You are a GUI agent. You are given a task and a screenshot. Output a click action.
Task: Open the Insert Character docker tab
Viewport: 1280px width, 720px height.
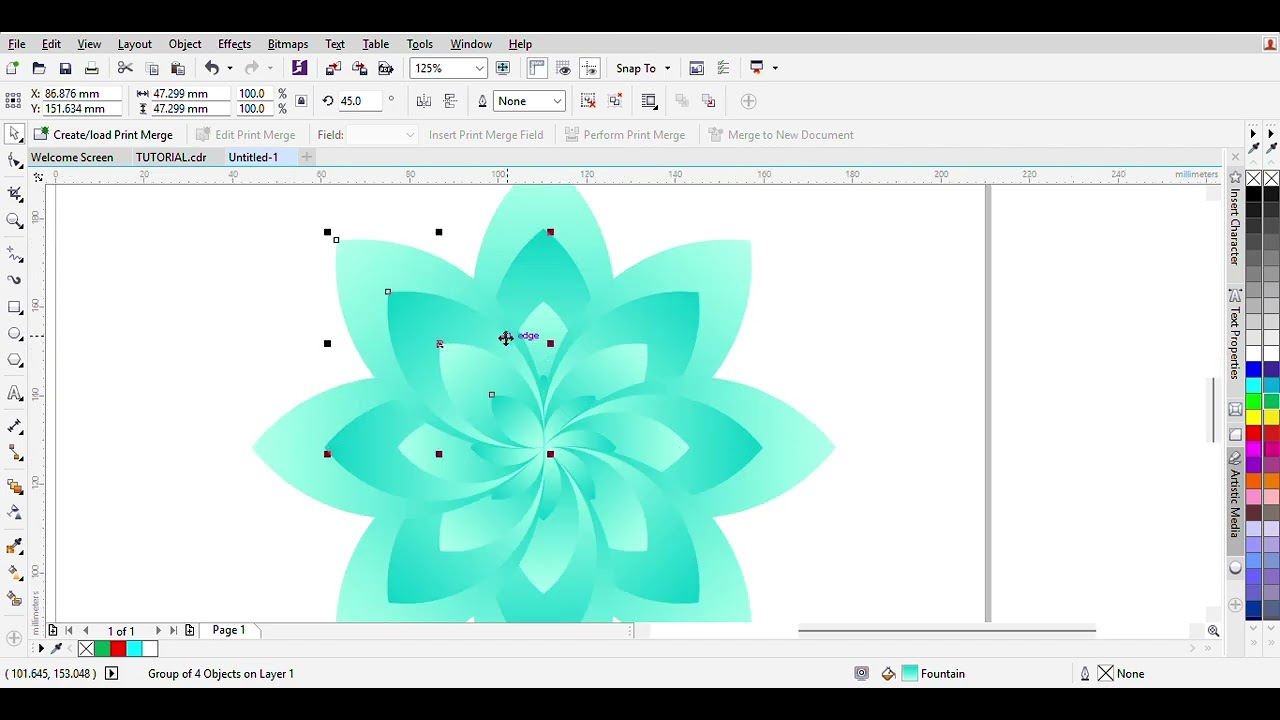click(1235, 219)
